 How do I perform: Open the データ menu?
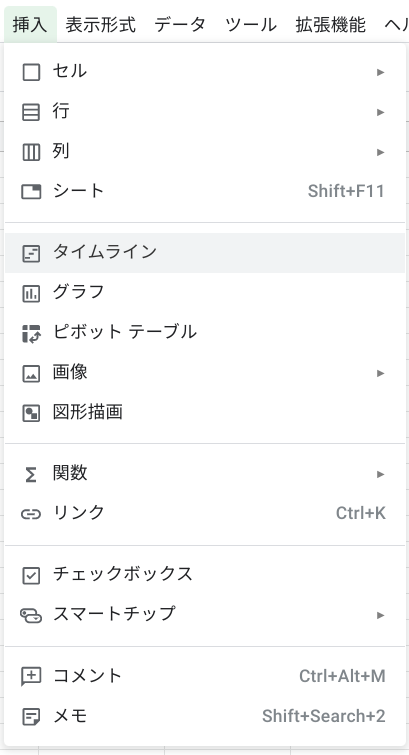tap(180, 25)
